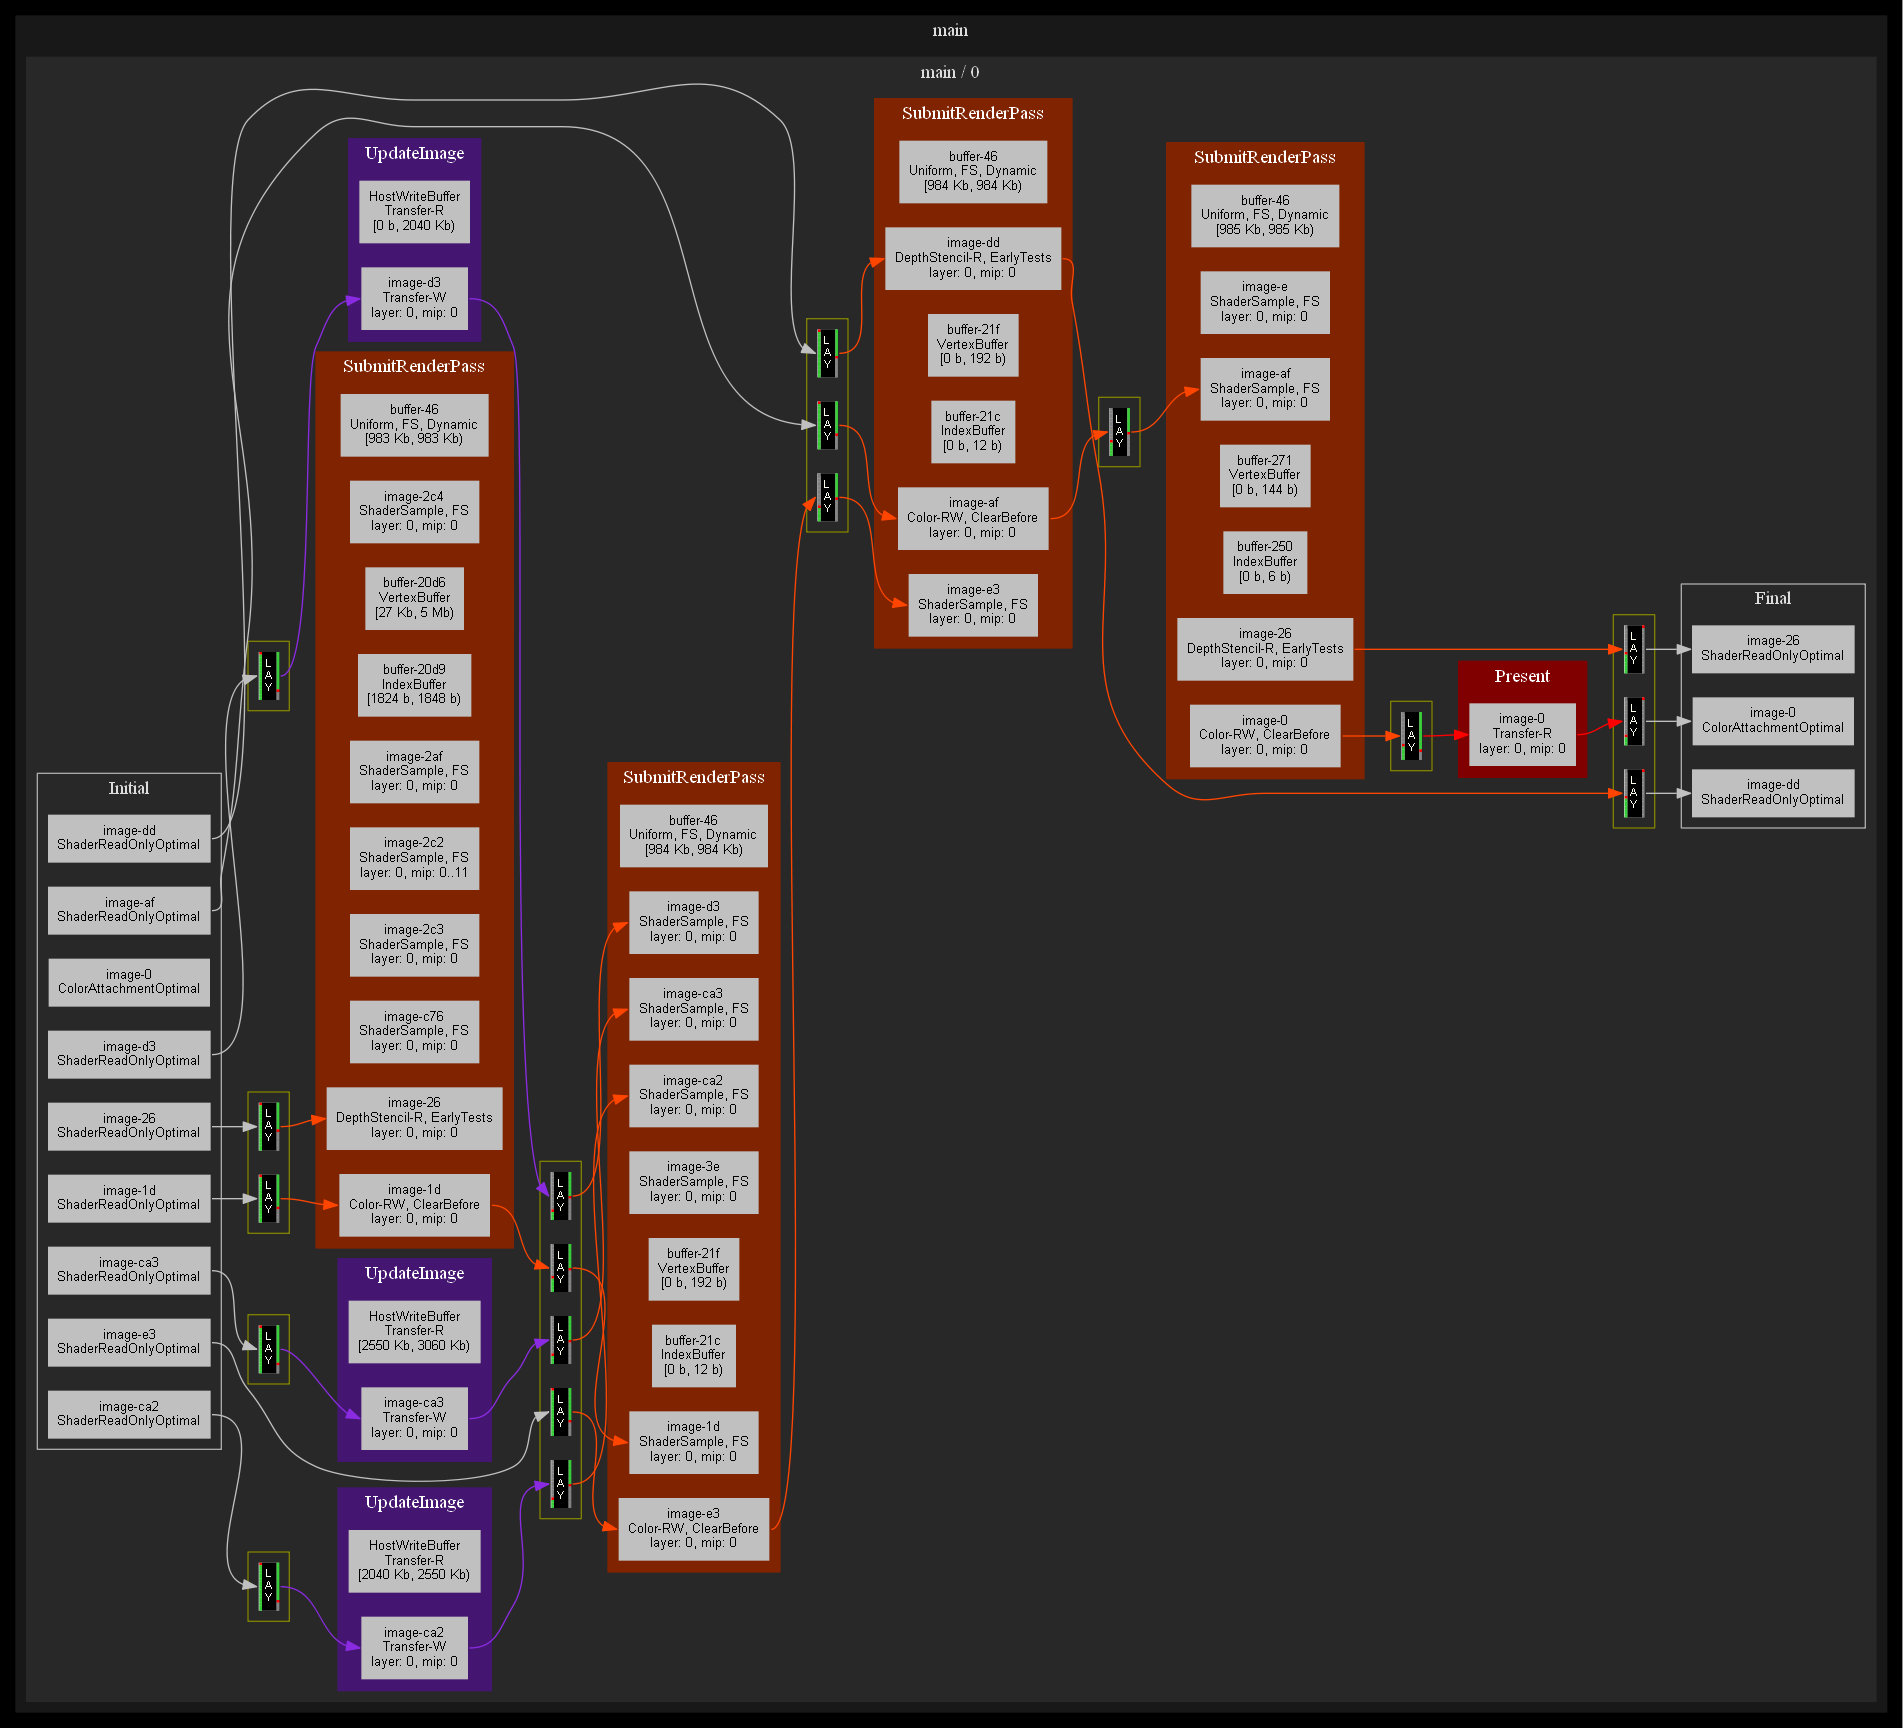Click LAY node left of Final image-dd
Image resolution: width=1903 pixels, height=1728 pixels.
1633,793
